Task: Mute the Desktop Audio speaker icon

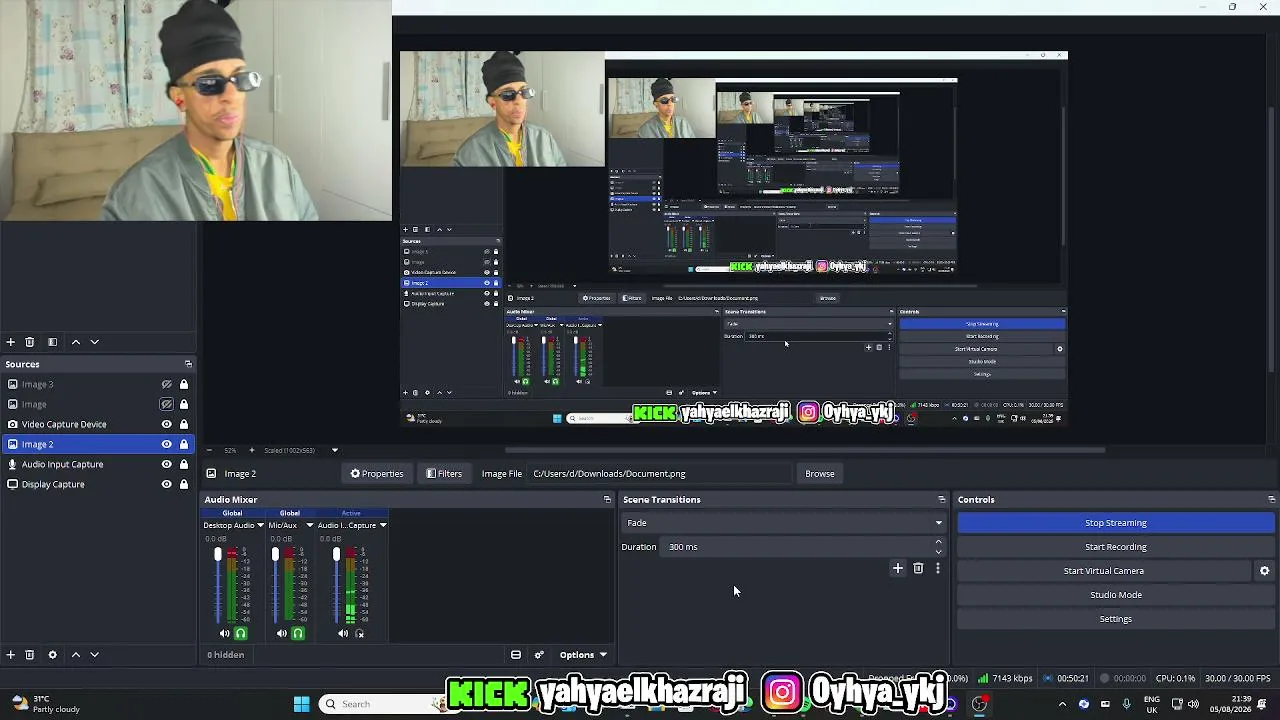Action: pos(224,633)
